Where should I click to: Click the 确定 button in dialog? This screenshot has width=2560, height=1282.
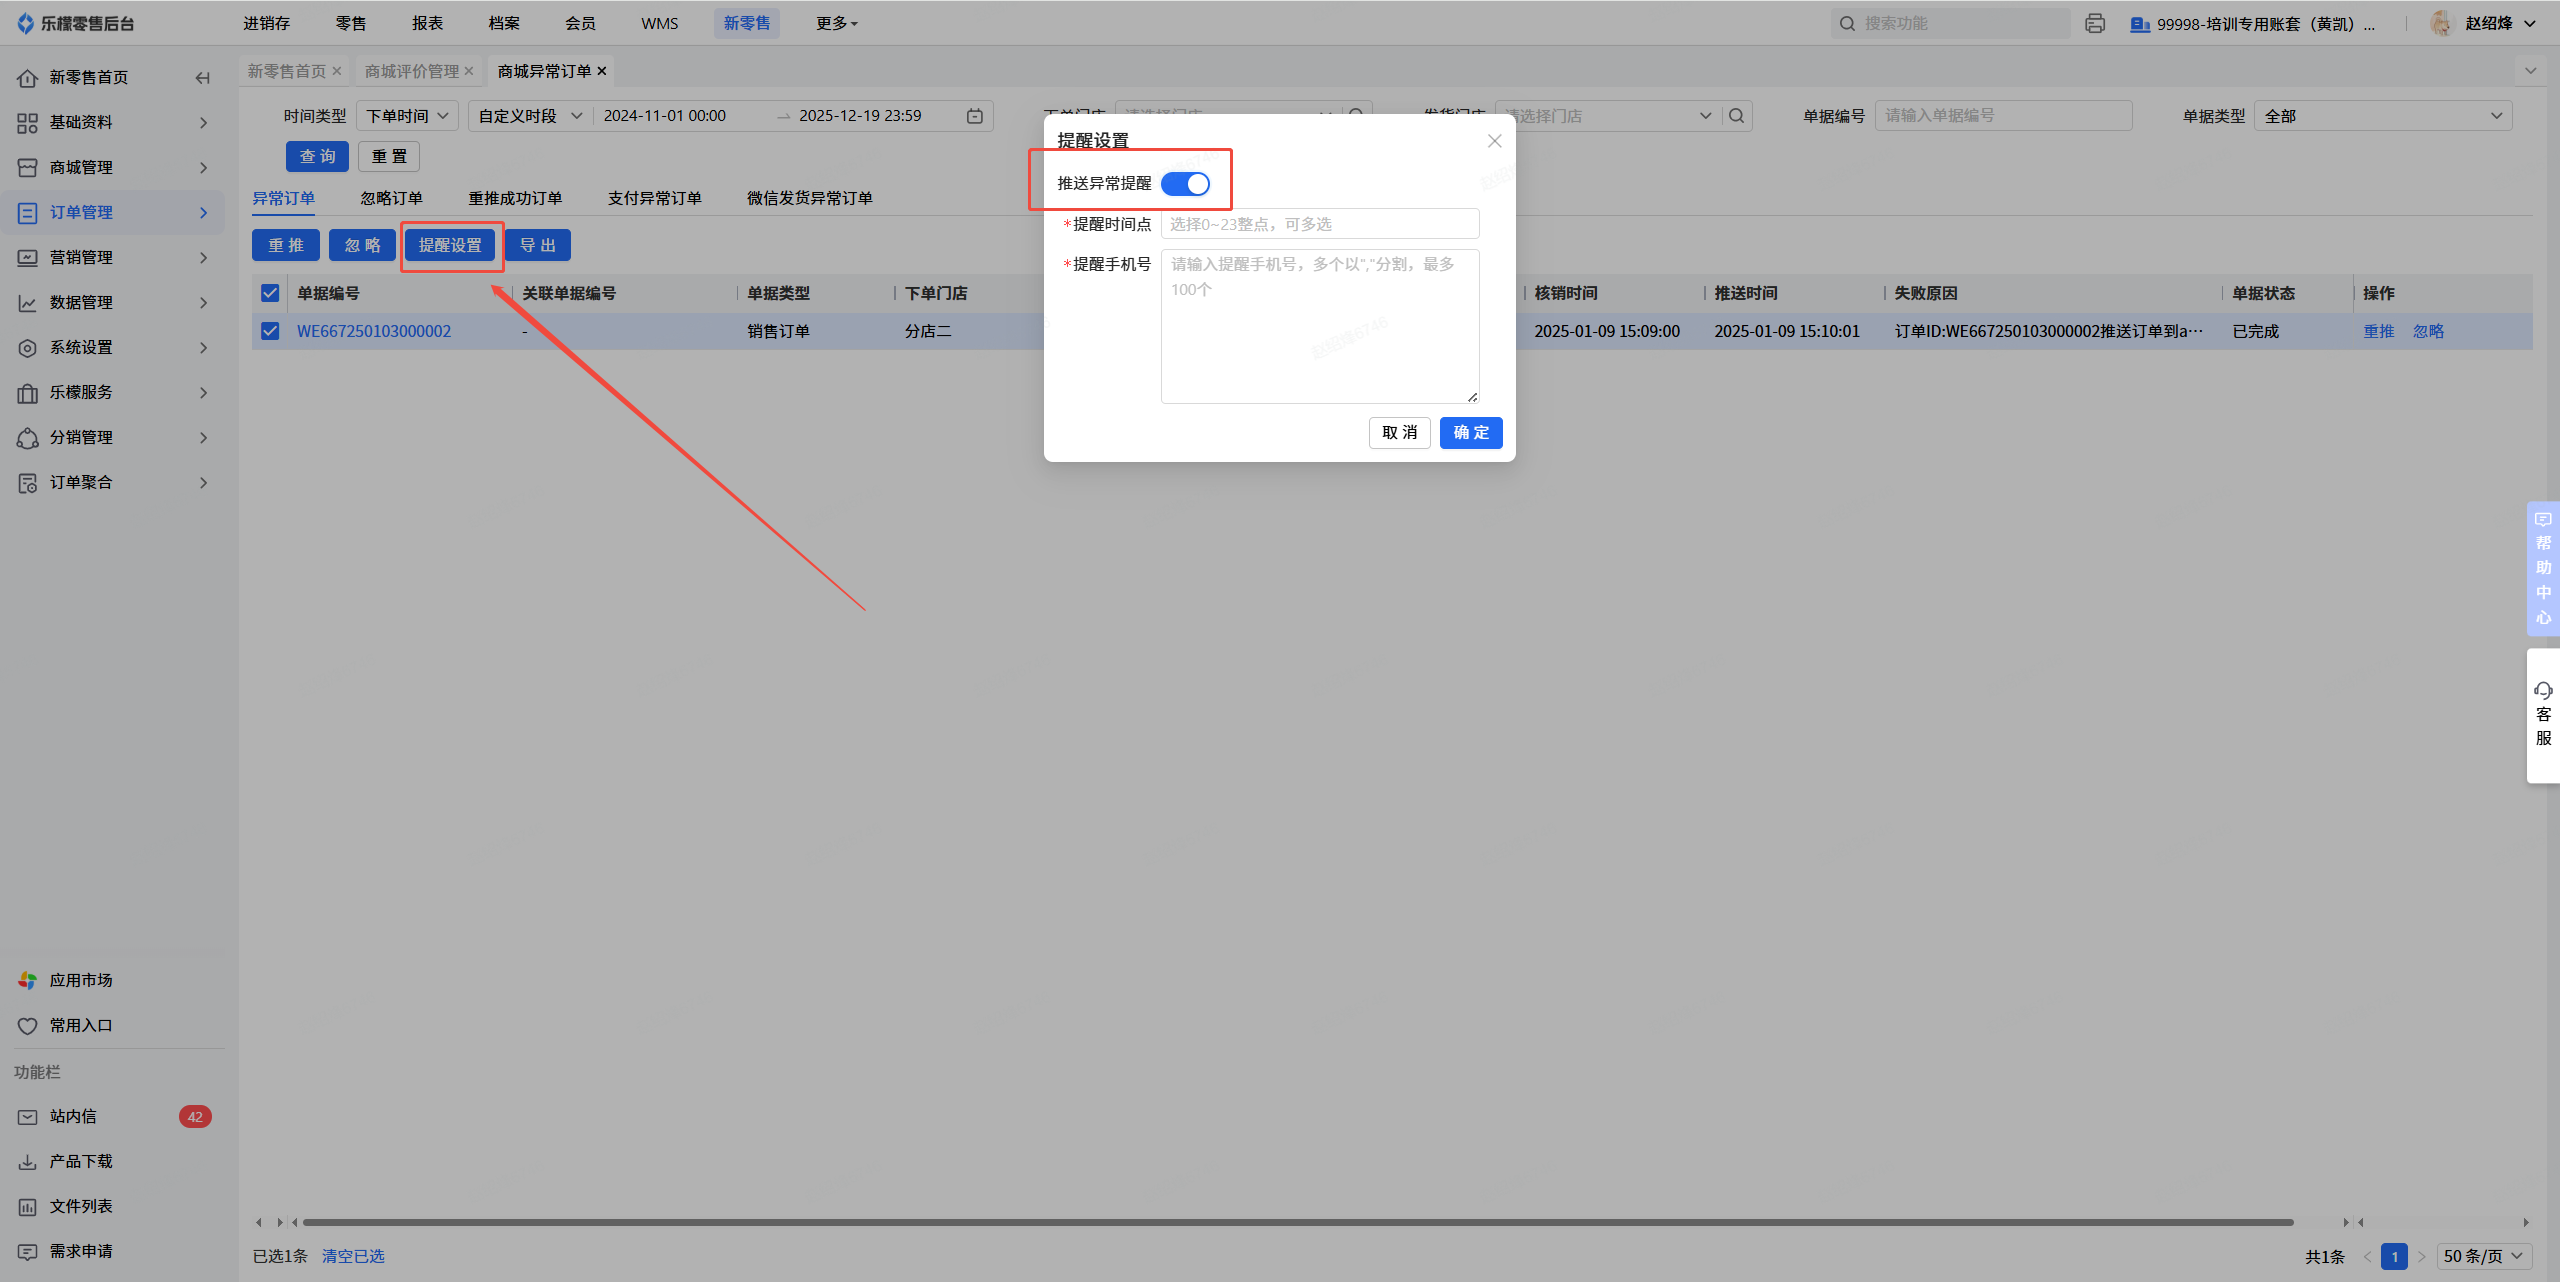click(1470, 432)
